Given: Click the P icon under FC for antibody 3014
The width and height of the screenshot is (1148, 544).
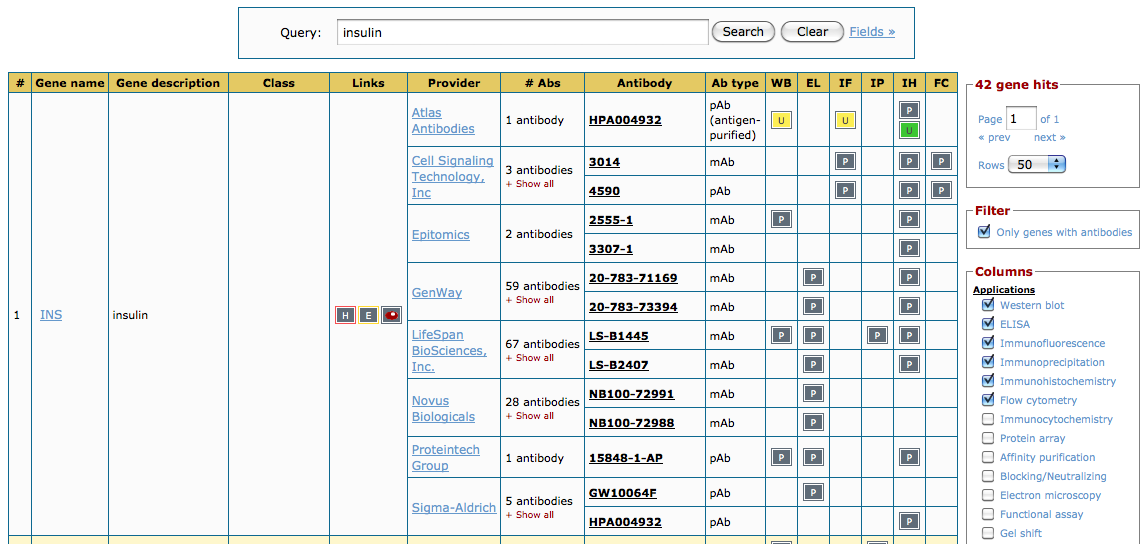Looking at the screenshot, I should point(941,161).
